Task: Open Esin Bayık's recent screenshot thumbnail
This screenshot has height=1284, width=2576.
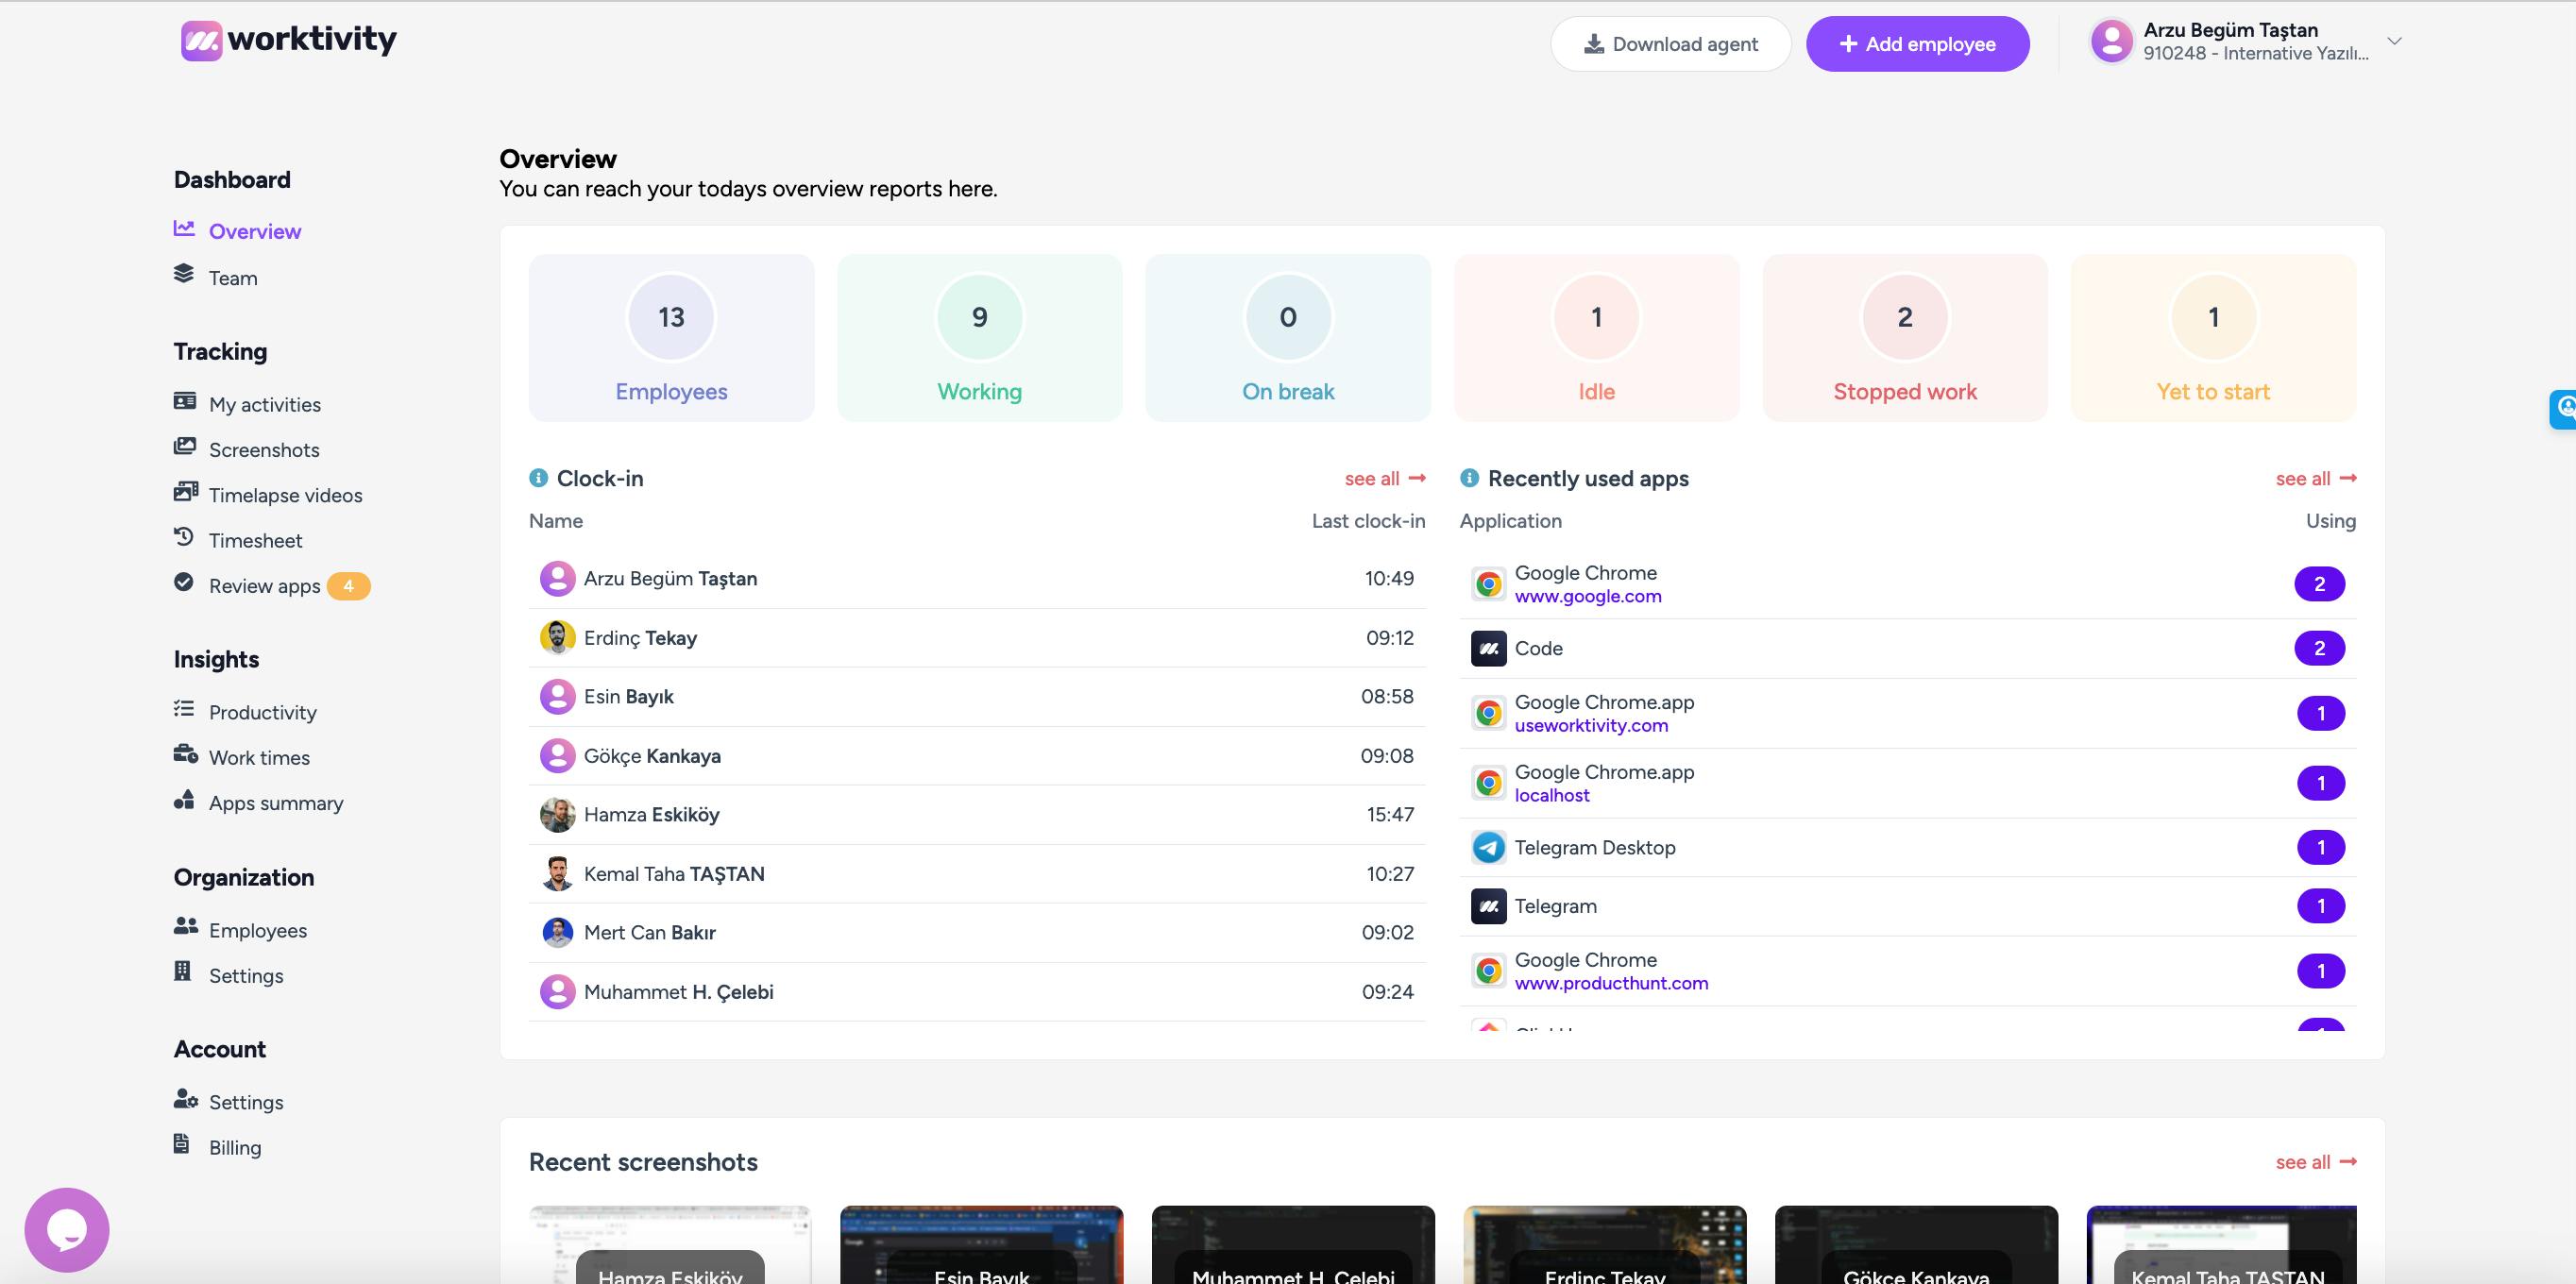Action: coord(981,1244)
